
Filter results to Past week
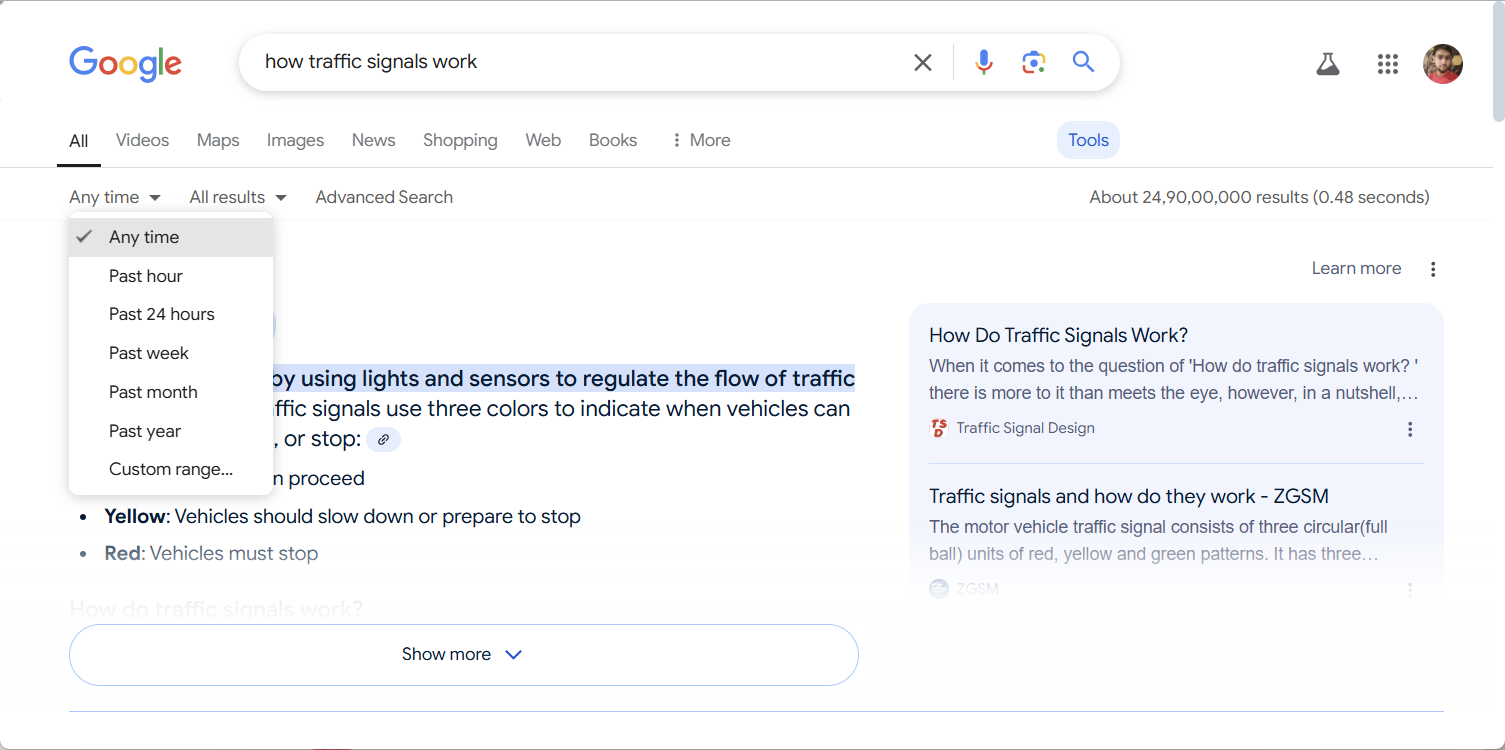click(171, 353)
